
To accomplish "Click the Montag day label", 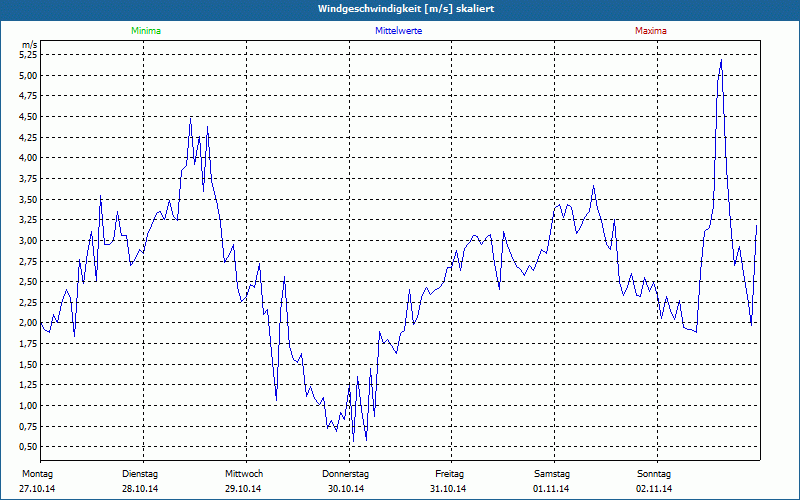I will point(37,474).
